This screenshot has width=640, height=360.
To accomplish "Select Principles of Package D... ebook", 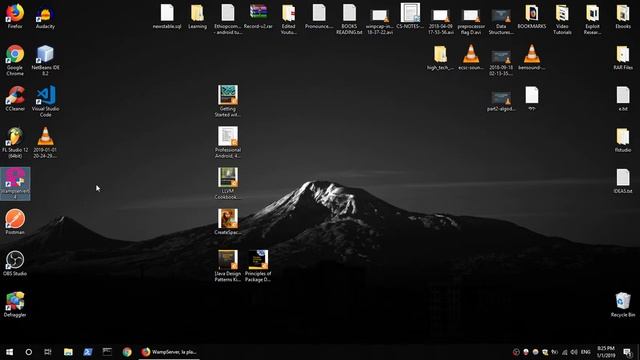I will (x=258, y=266).
